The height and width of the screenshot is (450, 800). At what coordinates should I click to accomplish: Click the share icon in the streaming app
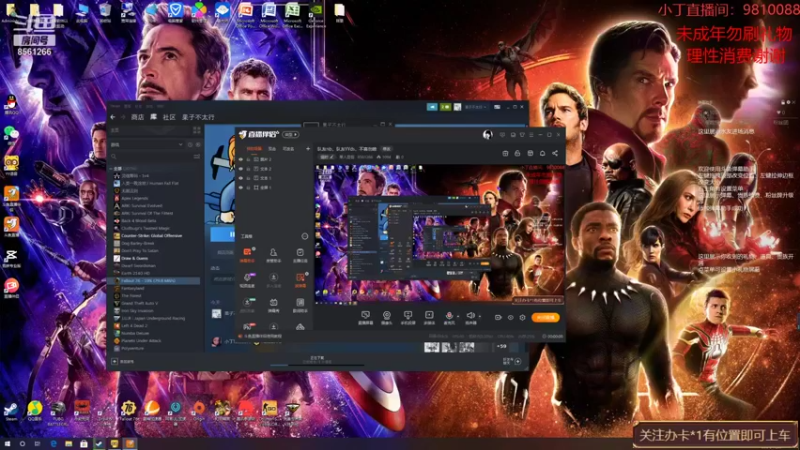pyautogui.click(x=555, y=153)
